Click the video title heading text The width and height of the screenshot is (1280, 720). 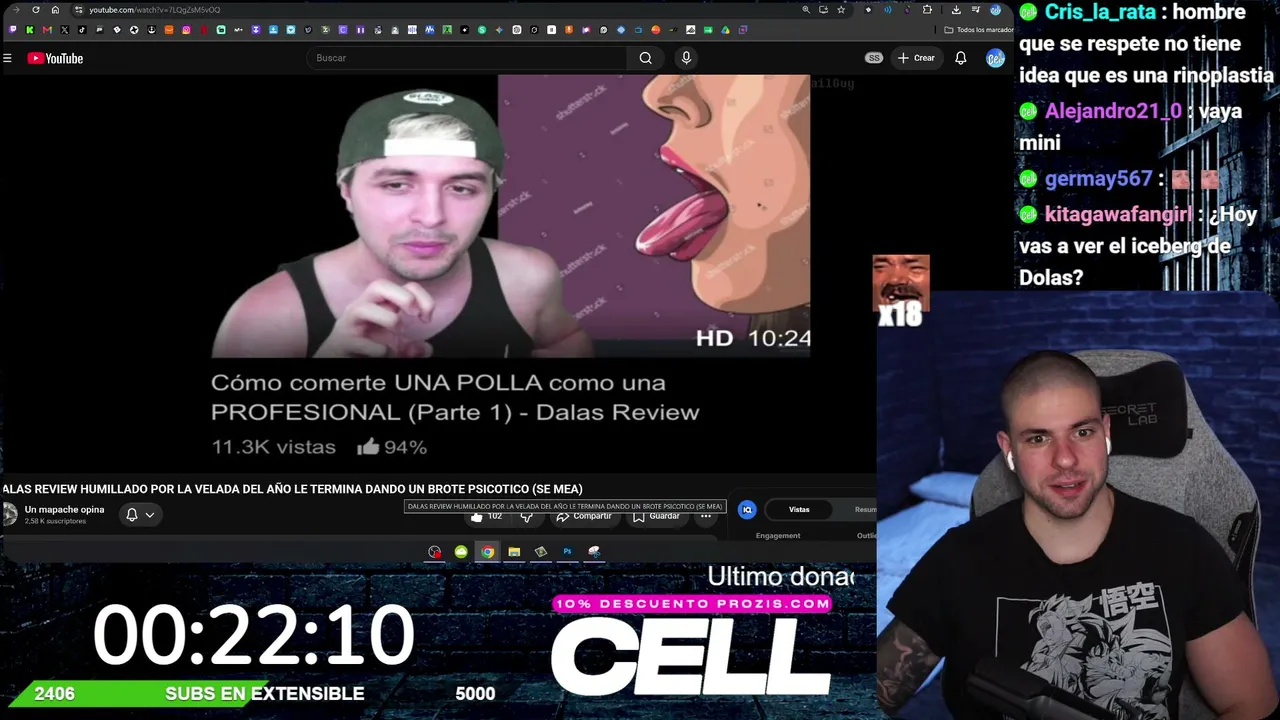click(292, 489)
